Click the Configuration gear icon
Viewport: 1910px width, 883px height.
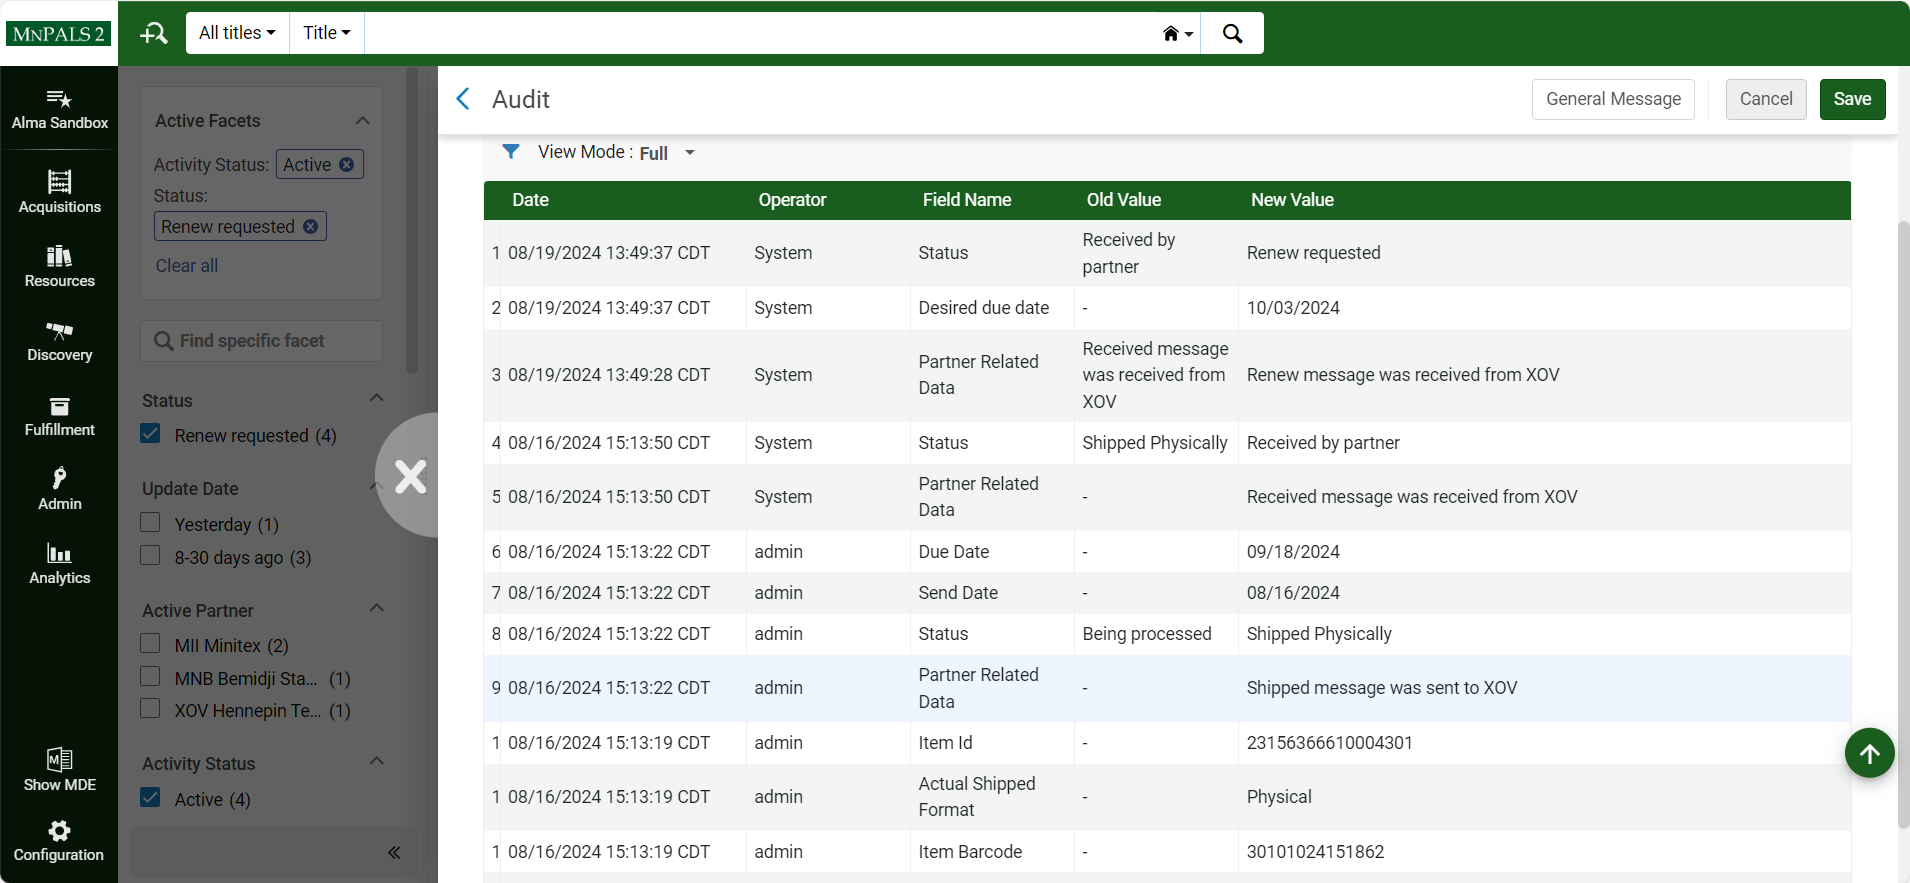(59, 832)
